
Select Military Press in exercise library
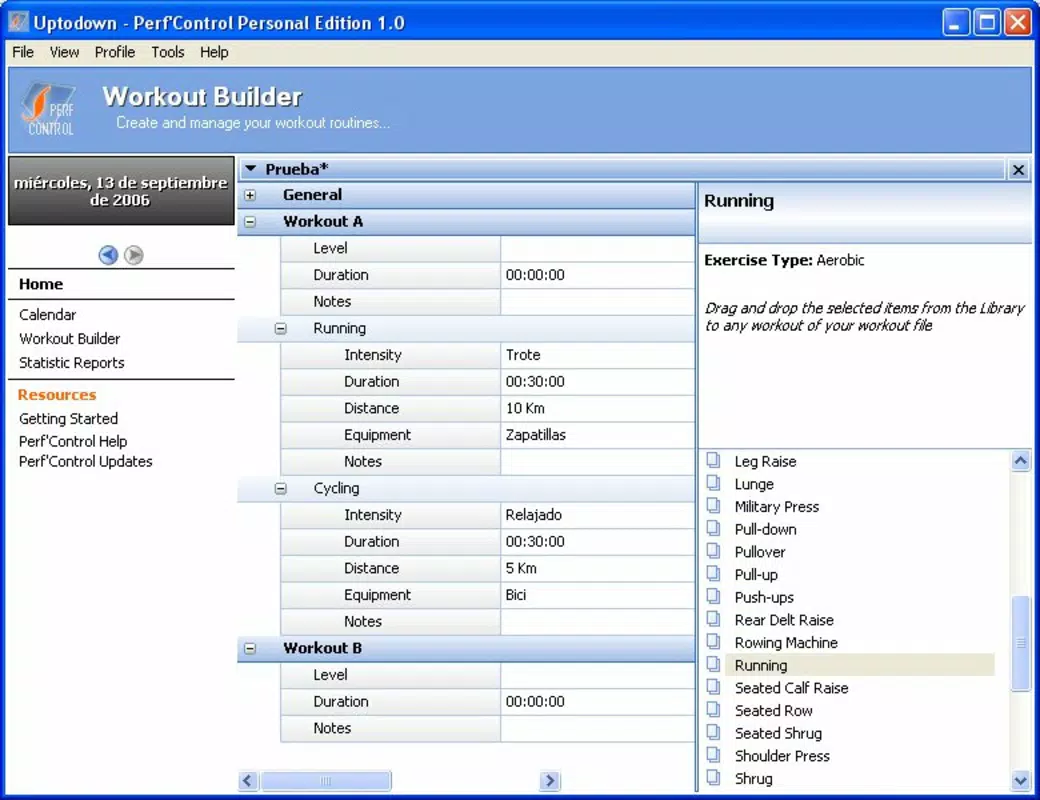pyautogui.click(x=777, y=506)
